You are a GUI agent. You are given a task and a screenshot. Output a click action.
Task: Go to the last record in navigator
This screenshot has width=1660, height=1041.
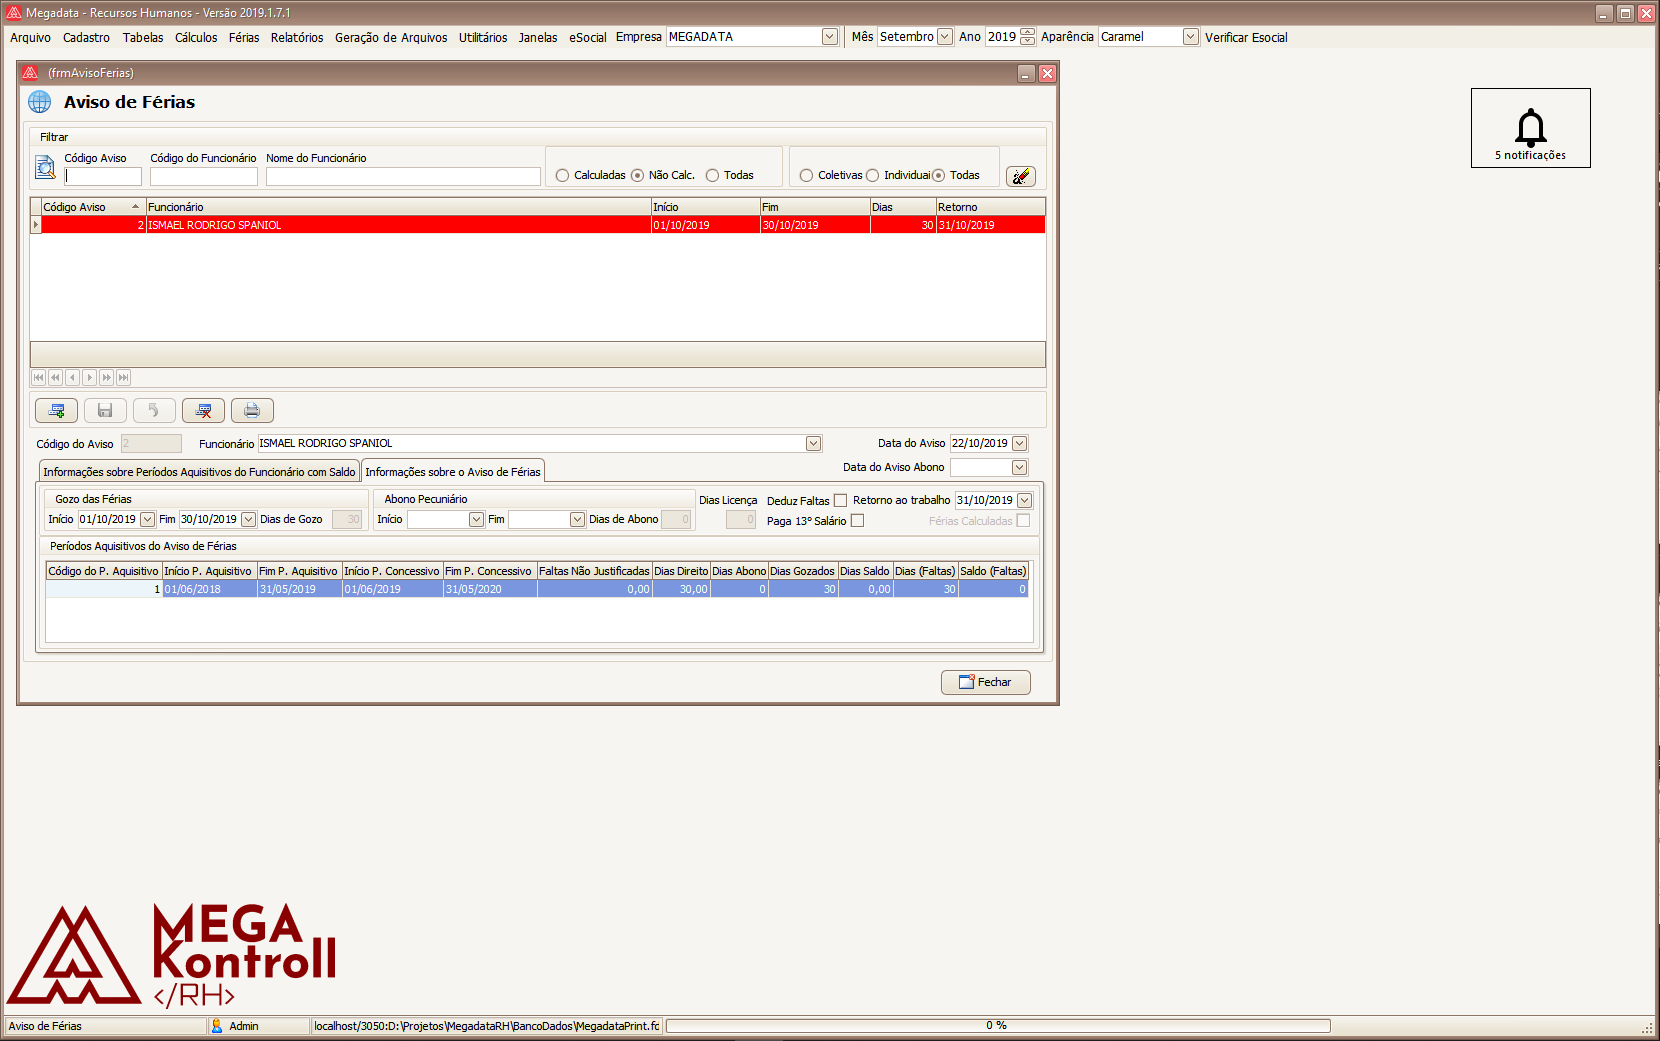[124, 378]
